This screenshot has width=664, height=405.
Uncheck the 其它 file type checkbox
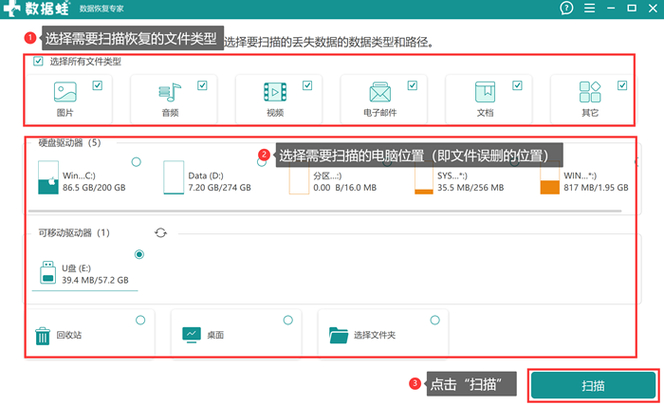(622, 86)
